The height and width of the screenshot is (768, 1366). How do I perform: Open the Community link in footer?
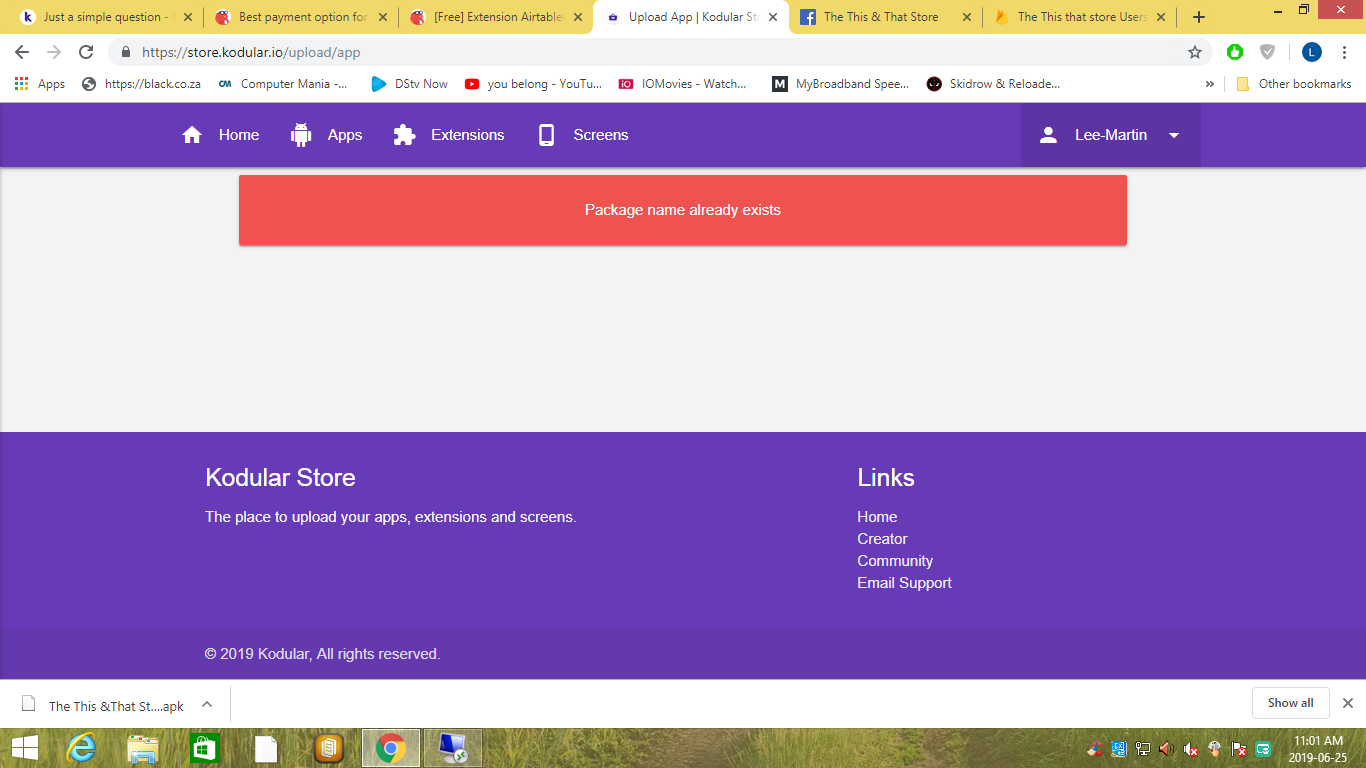pyautogui.click(x=894, y=561)
